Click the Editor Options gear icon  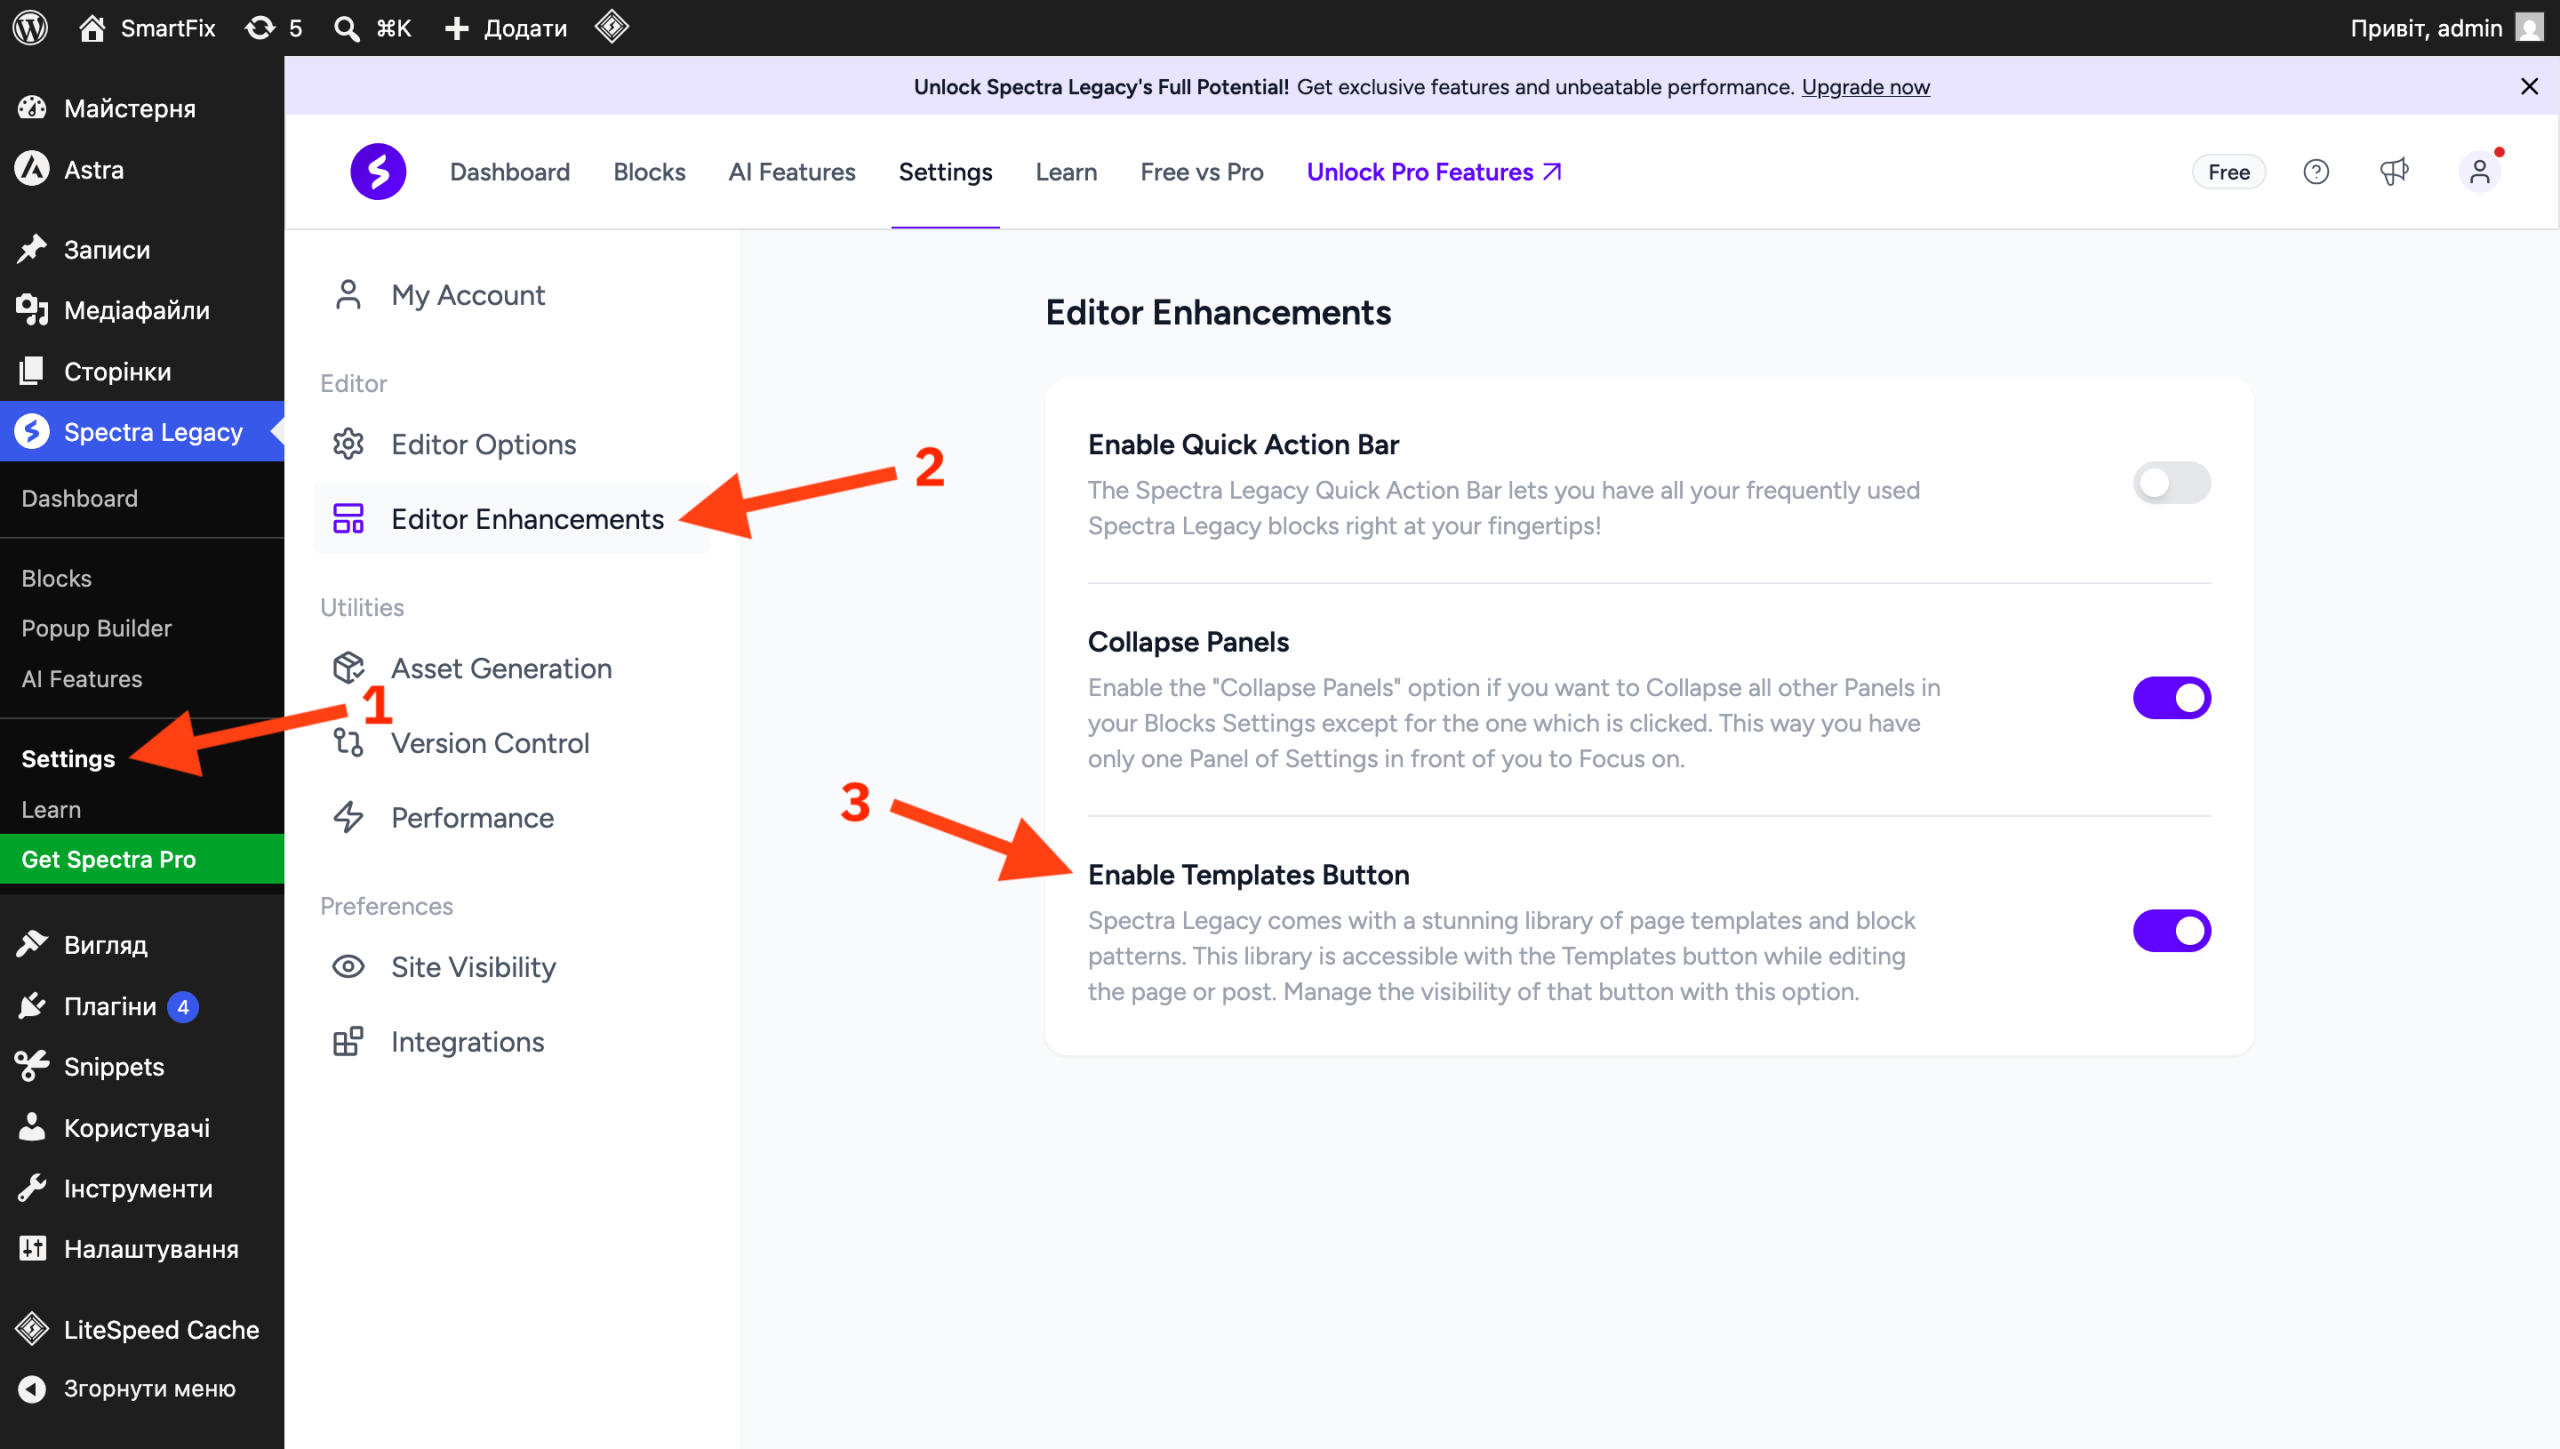(x=348, y=444)
